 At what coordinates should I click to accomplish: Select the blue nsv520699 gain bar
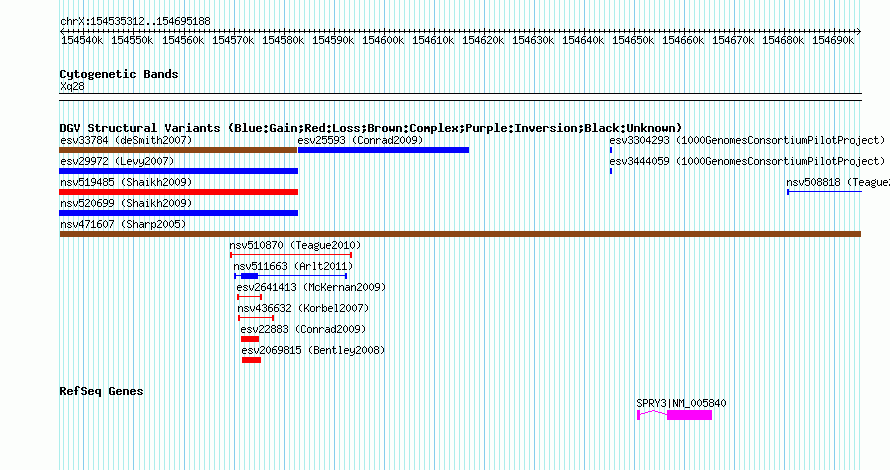[179, 213]
